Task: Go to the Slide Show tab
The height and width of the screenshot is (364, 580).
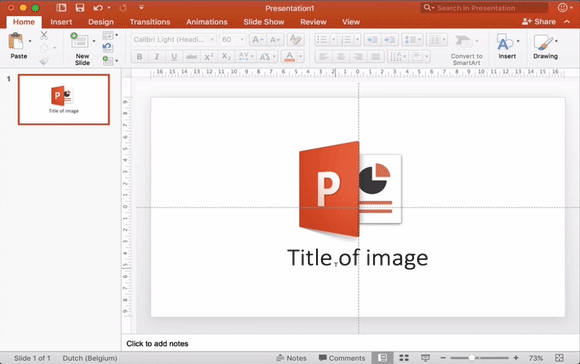Action: (264, 22)
